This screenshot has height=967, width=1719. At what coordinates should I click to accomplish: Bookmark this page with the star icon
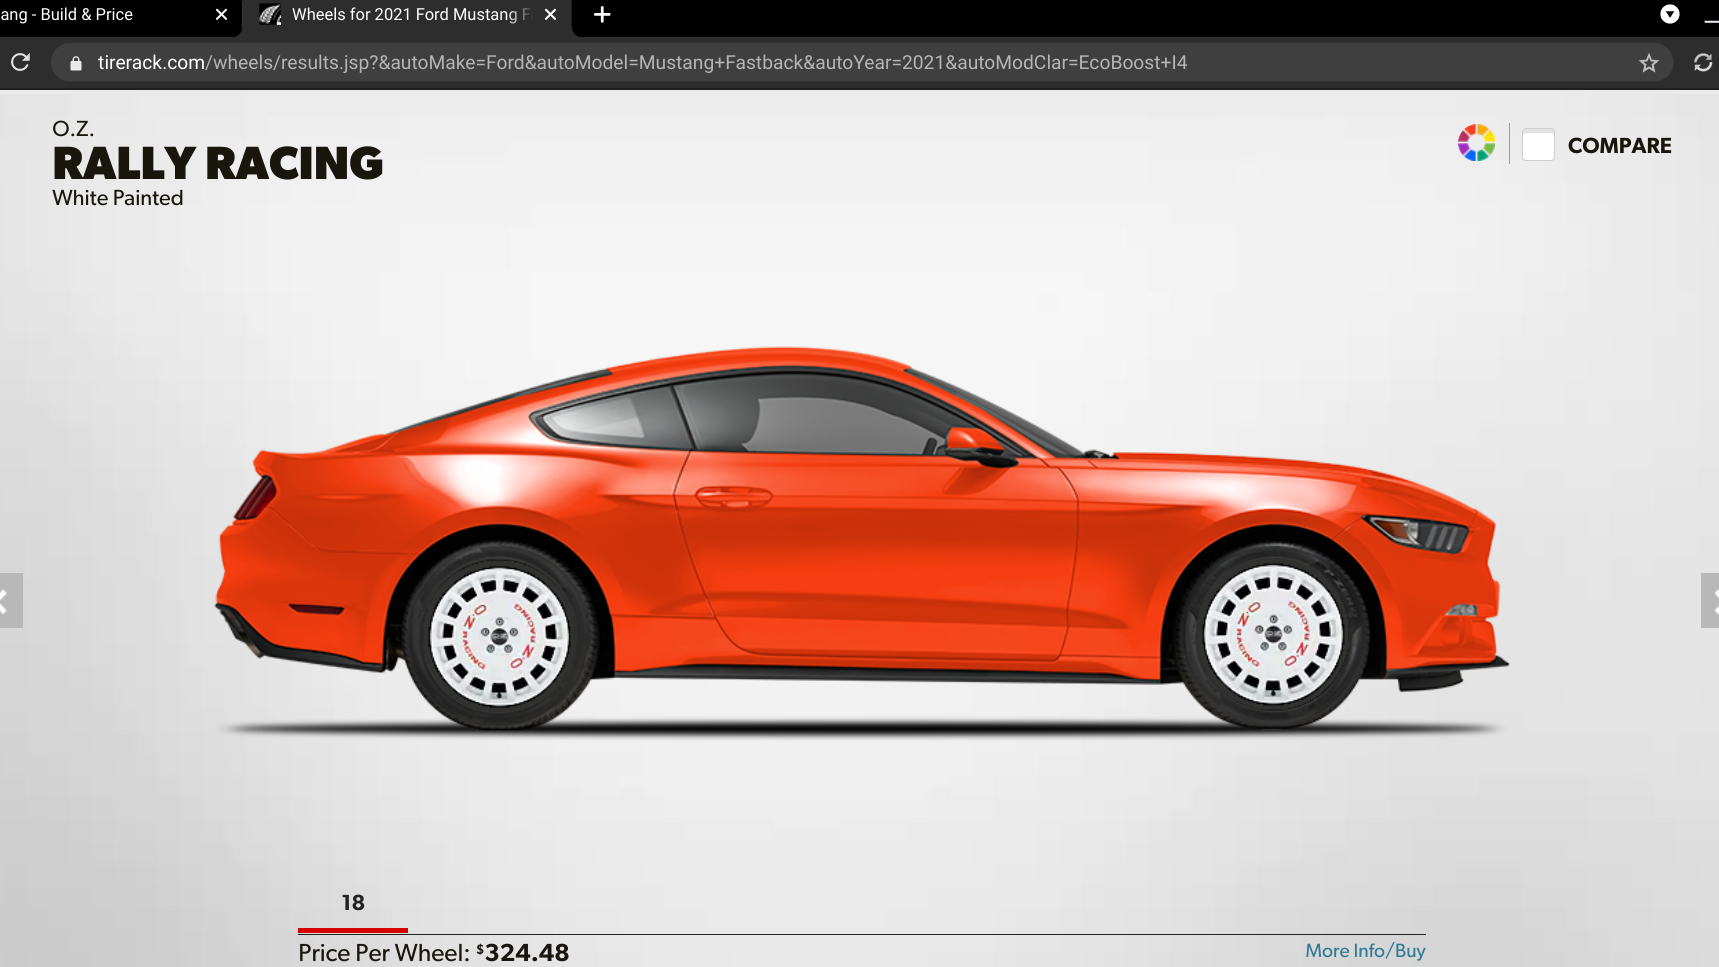click(x=1649, y=63)
